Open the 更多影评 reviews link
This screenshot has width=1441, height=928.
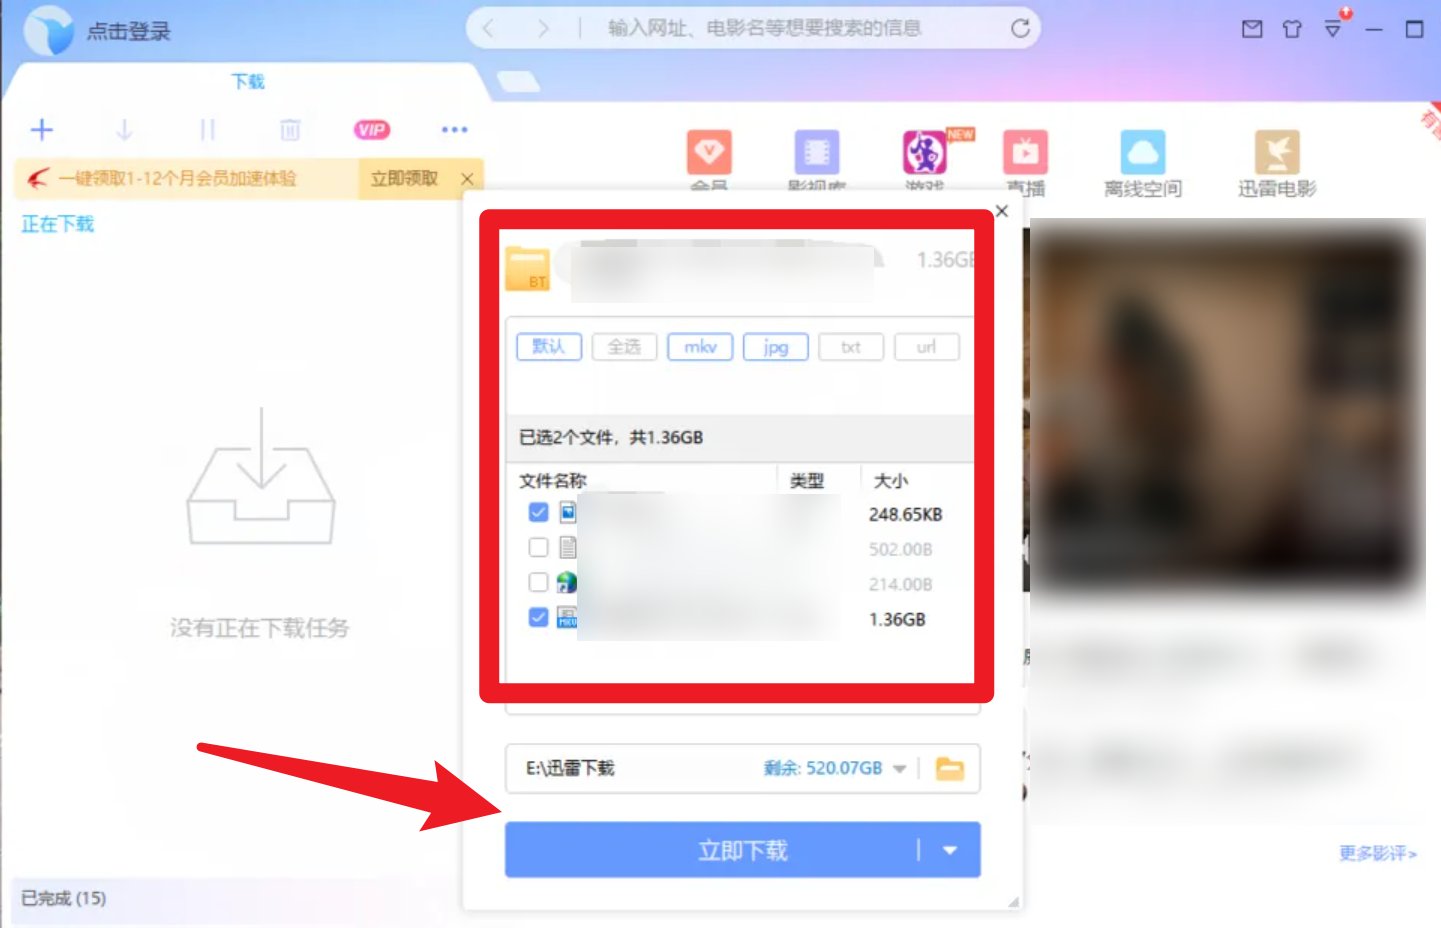[1377, 853]
